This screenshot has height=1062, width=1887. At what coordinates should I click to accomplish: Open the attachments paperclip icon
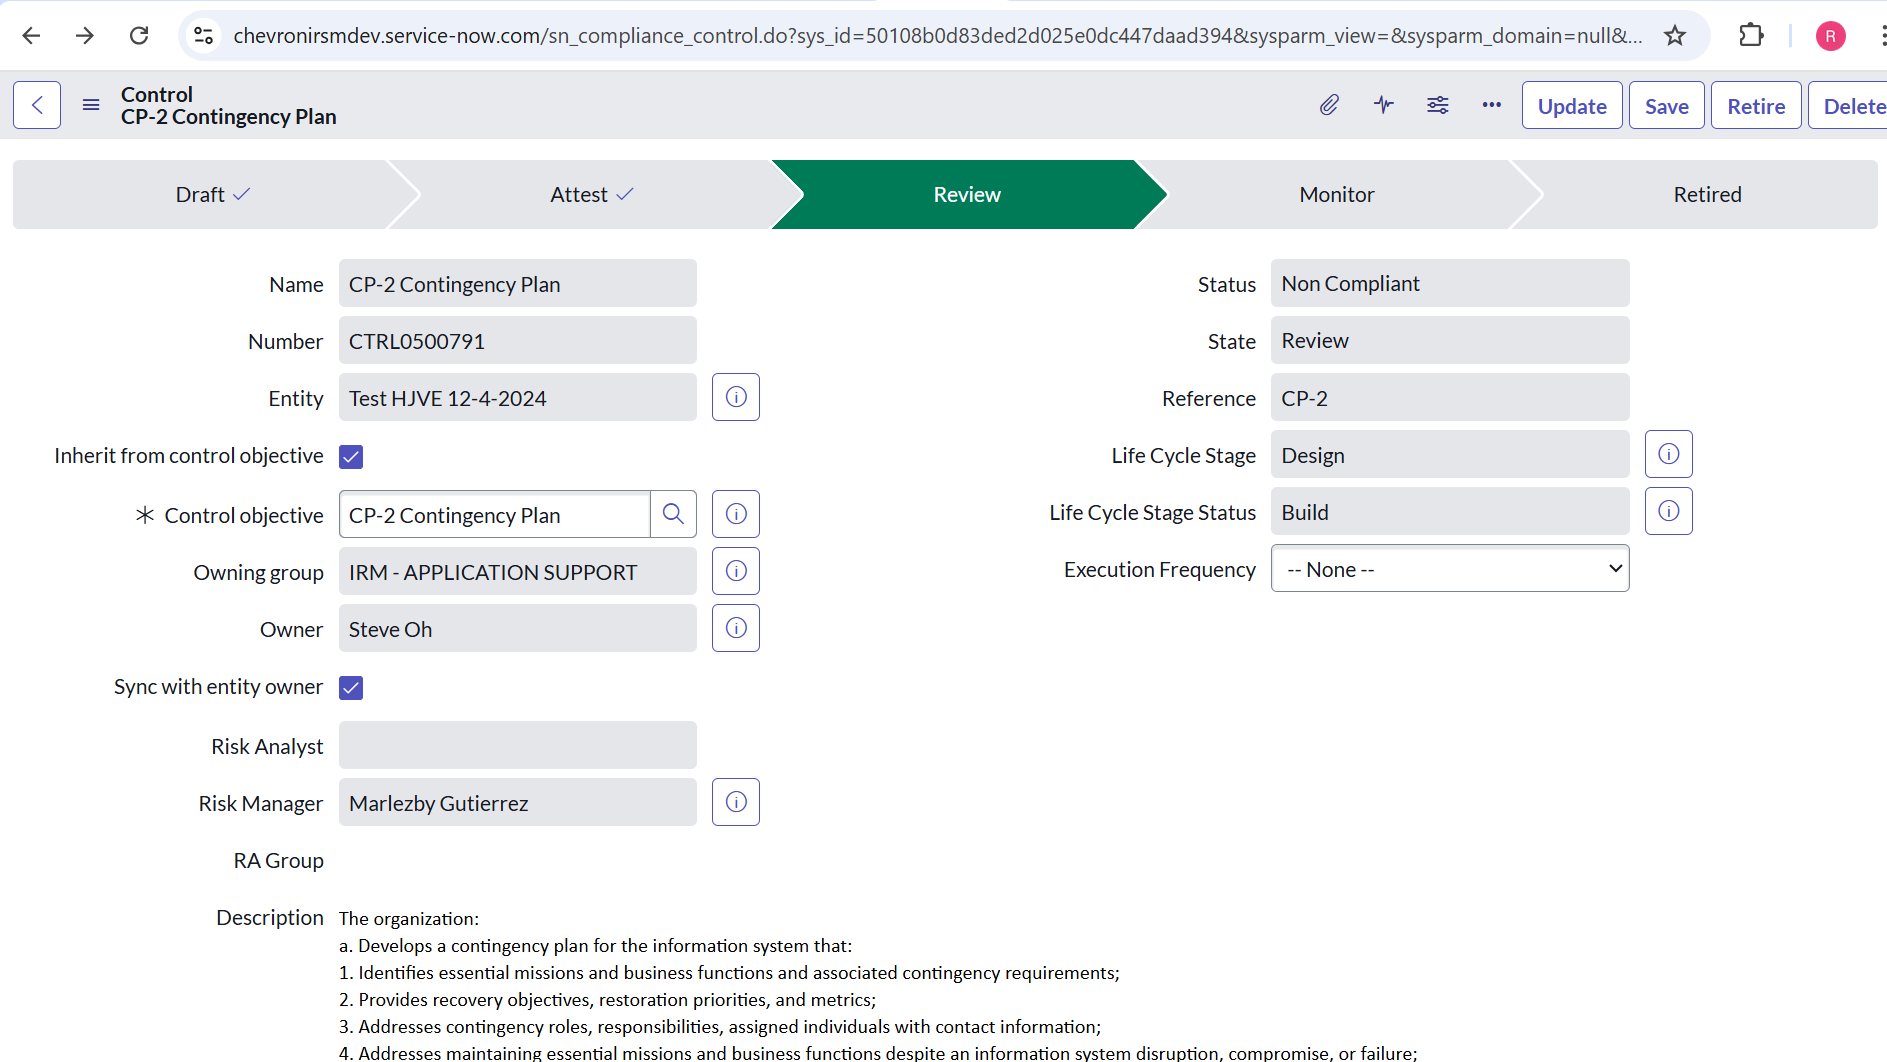1329,105
